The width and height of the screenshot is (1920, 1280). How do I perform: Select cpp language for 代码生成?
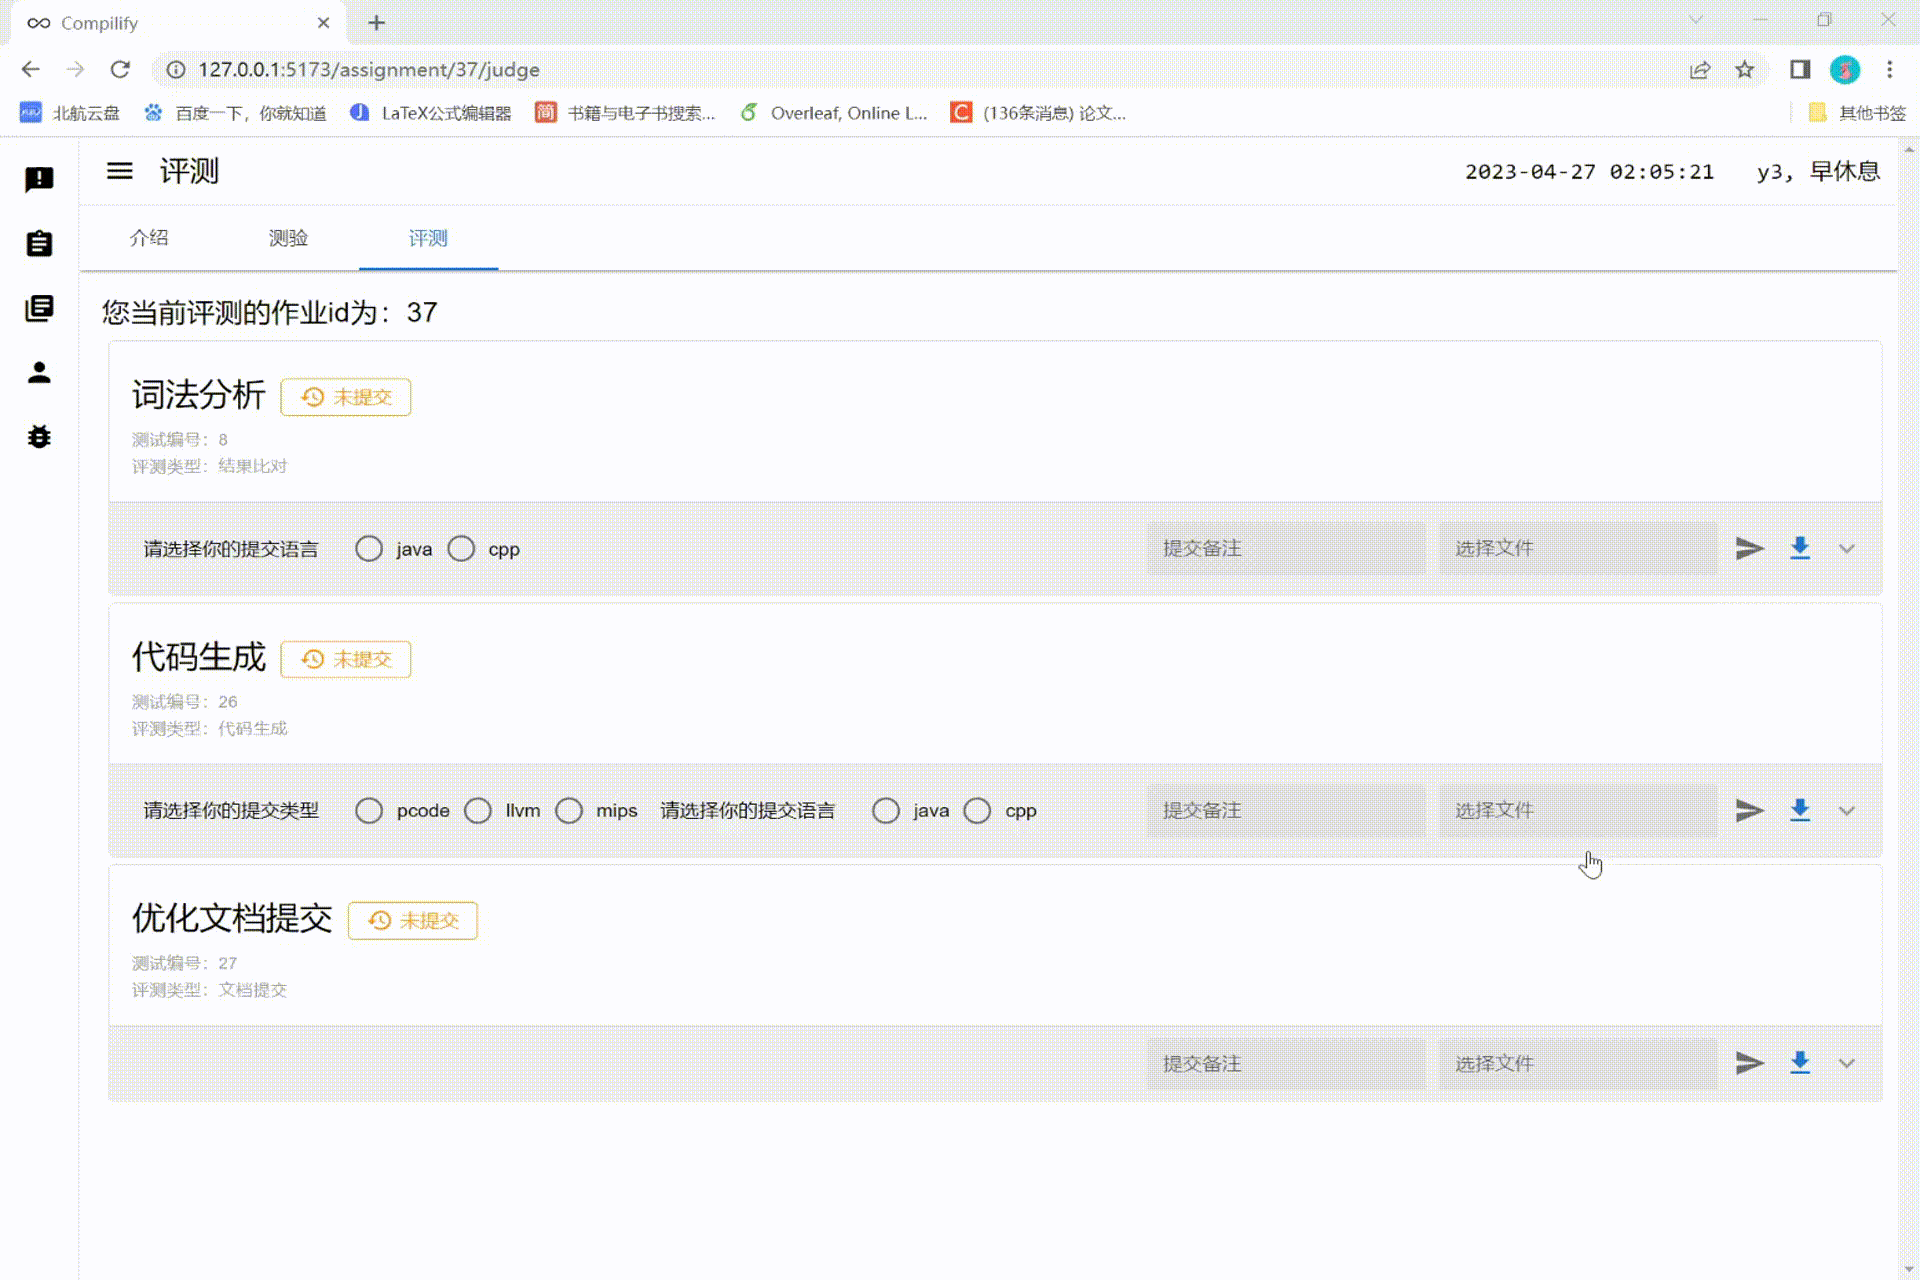pos(978,811)
